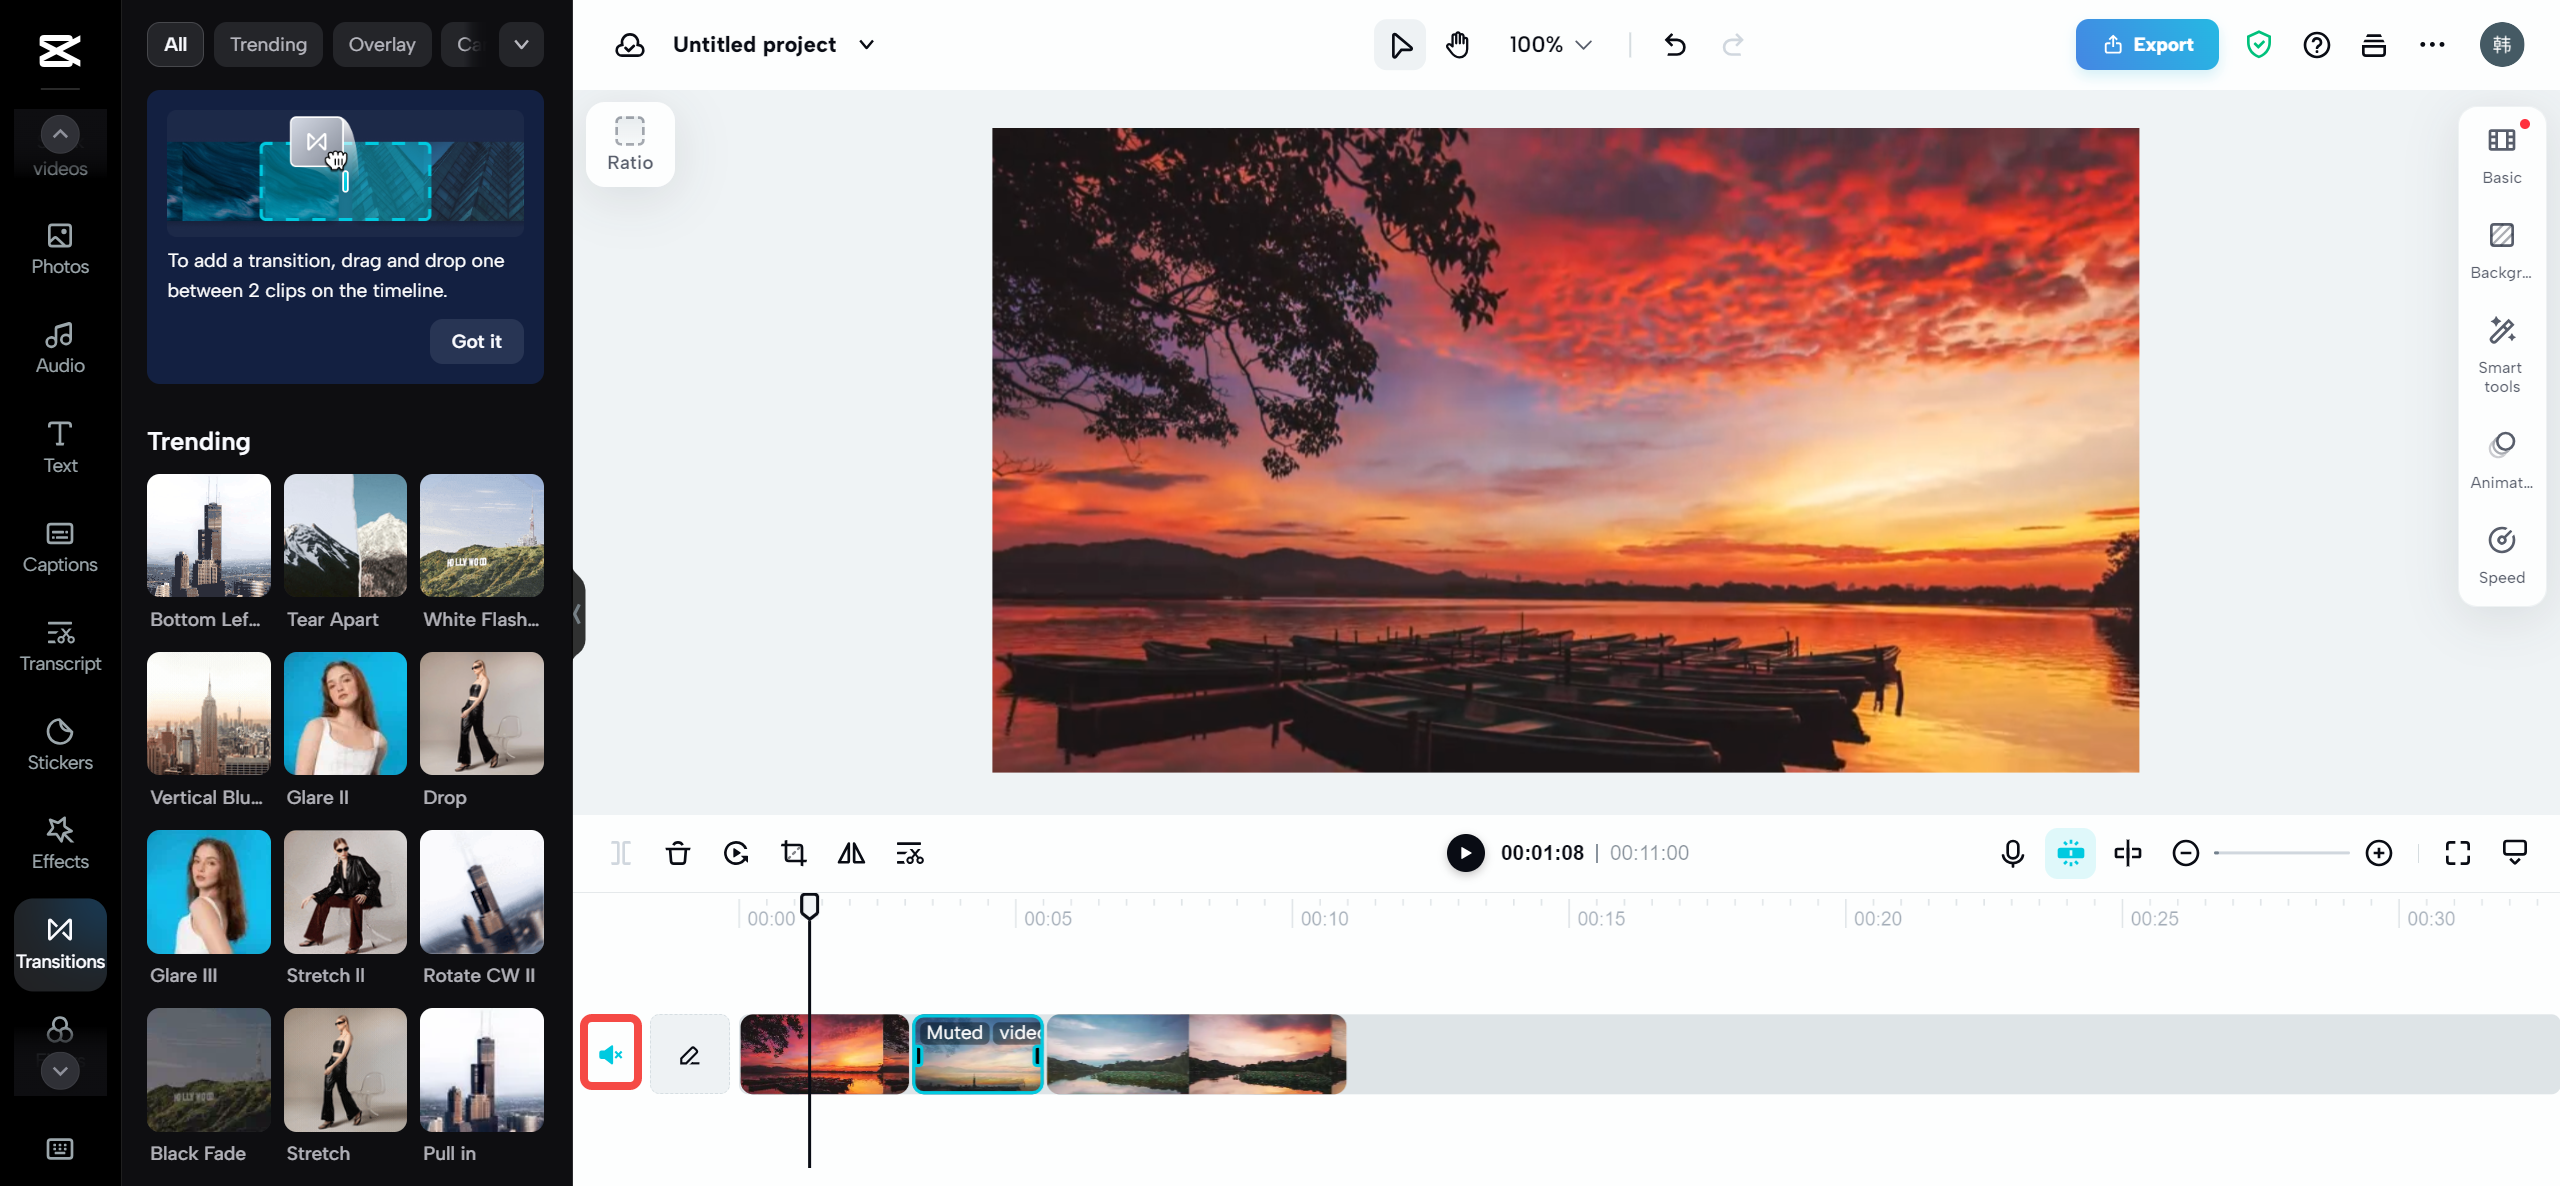Select the crop tool icon

tap(794, 853)
